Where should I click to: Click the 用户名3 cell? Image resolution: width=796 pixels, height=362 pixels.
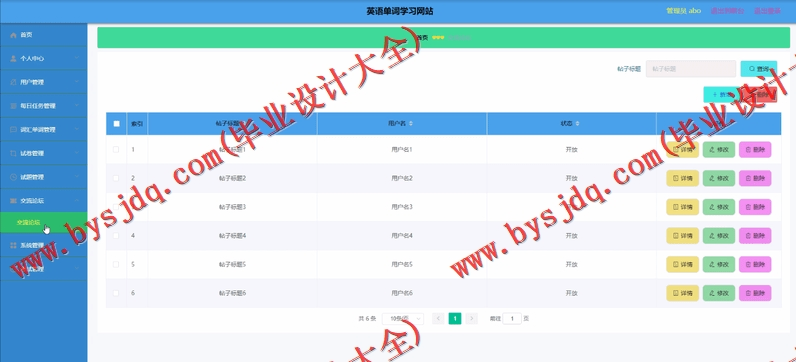[x=402, y=207]
